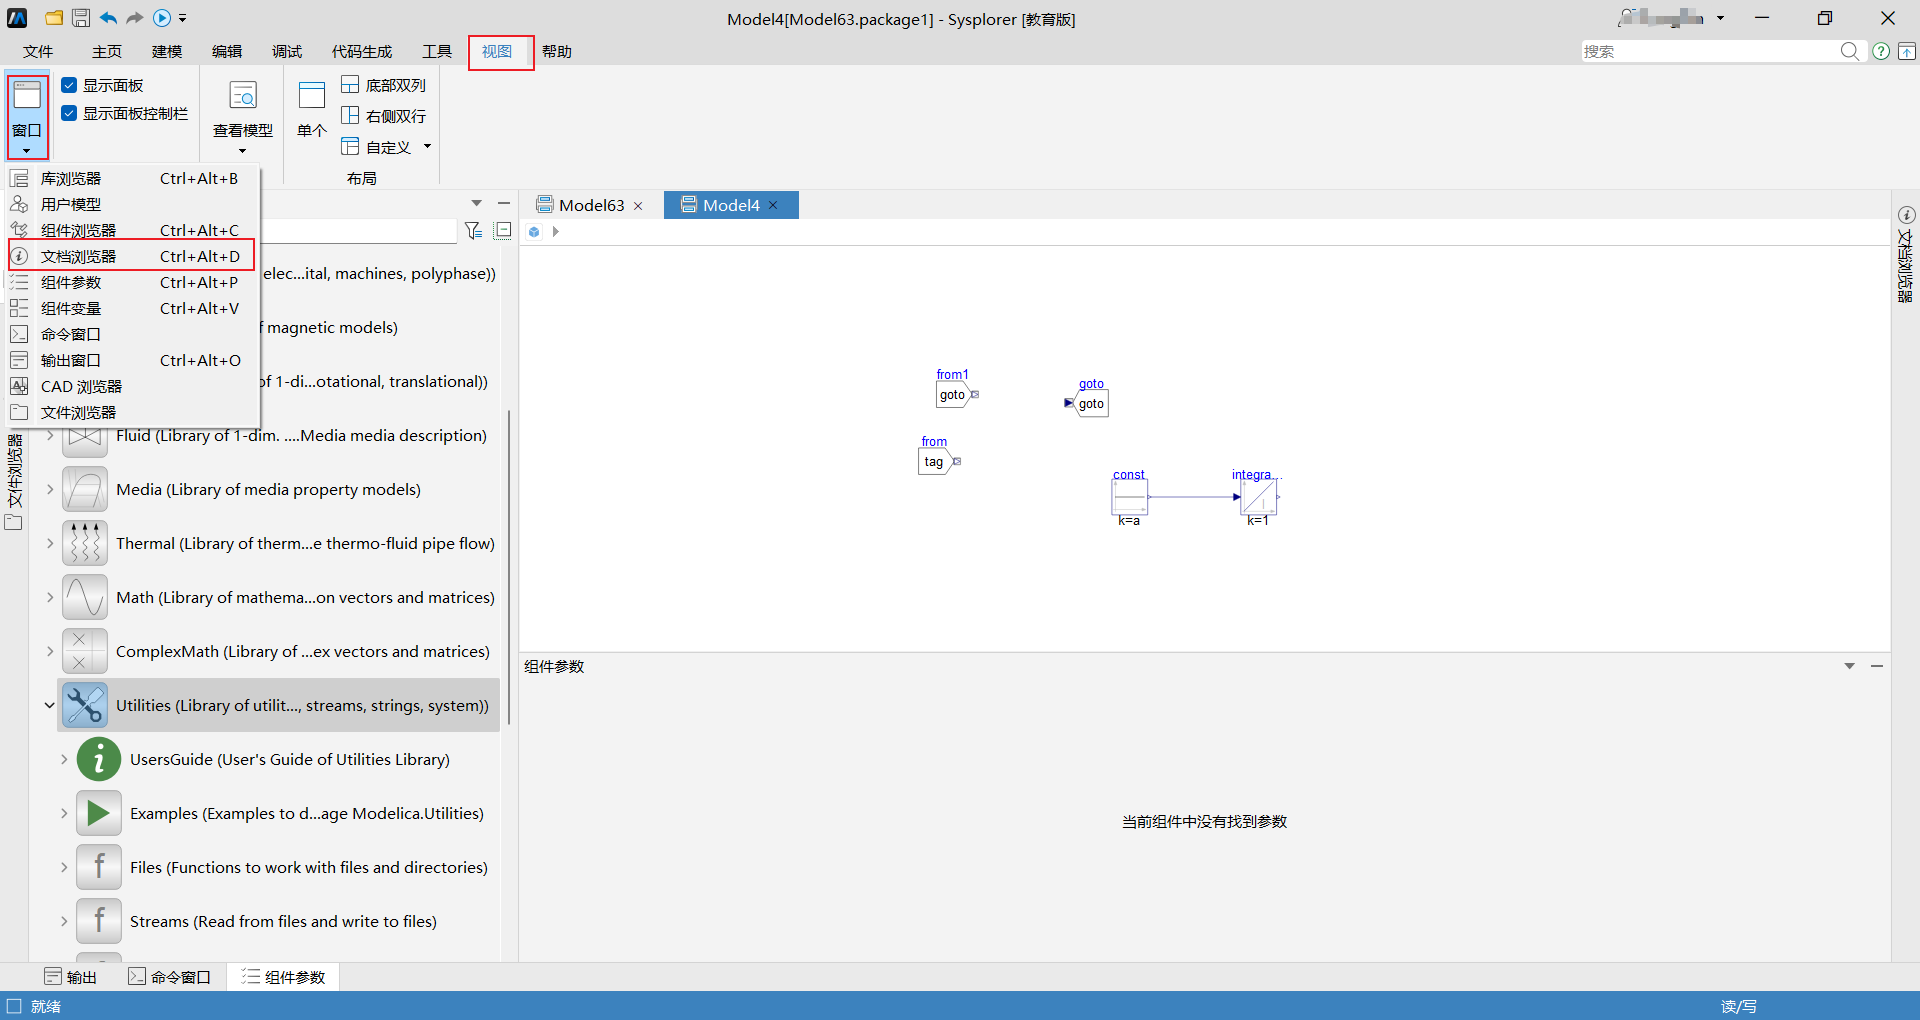The image size is (1920, 1020).
Task: Minimize the library browser panel
Action: pyautogui.click(x=504, y=203)
